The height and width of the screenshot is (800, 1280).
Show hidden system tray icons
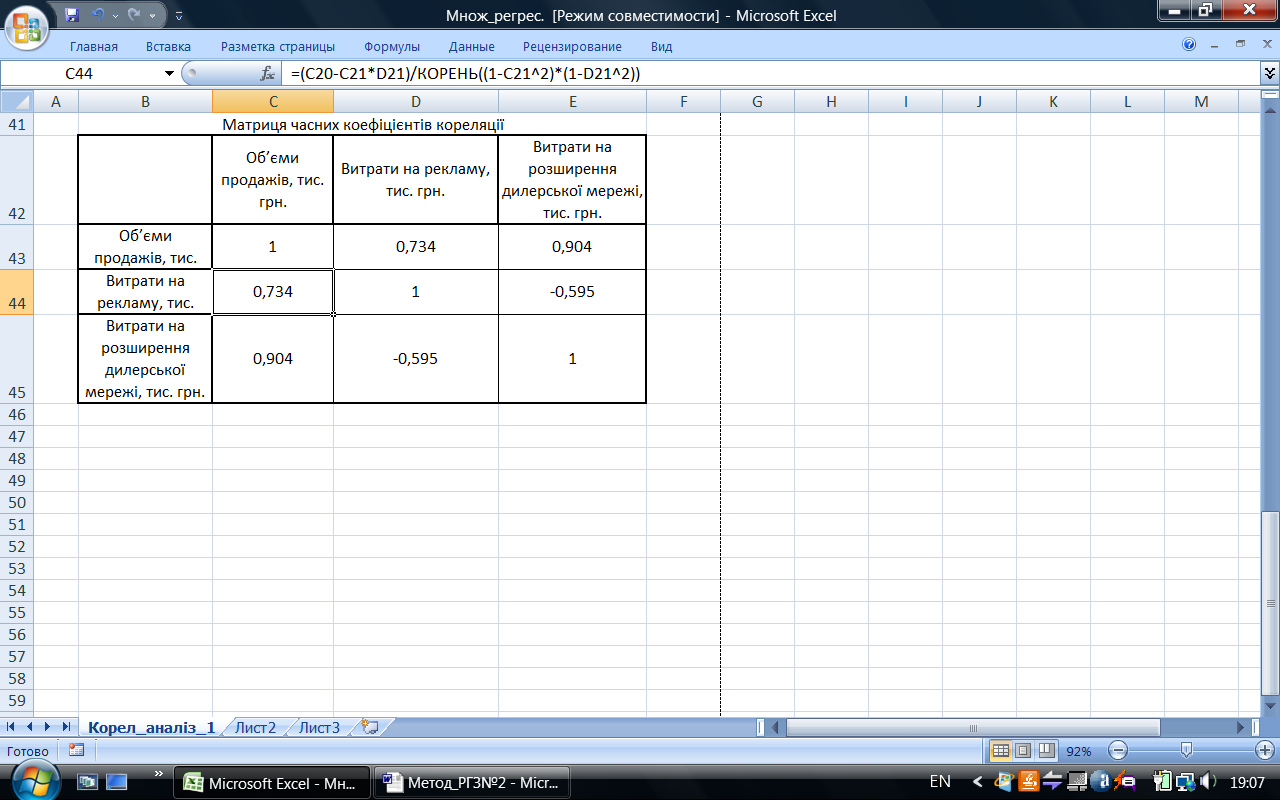979,781
